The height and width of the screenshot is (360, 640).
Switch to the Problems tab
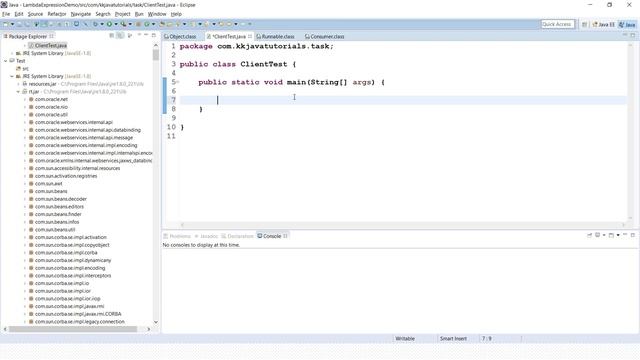click(x=177, y=236)
